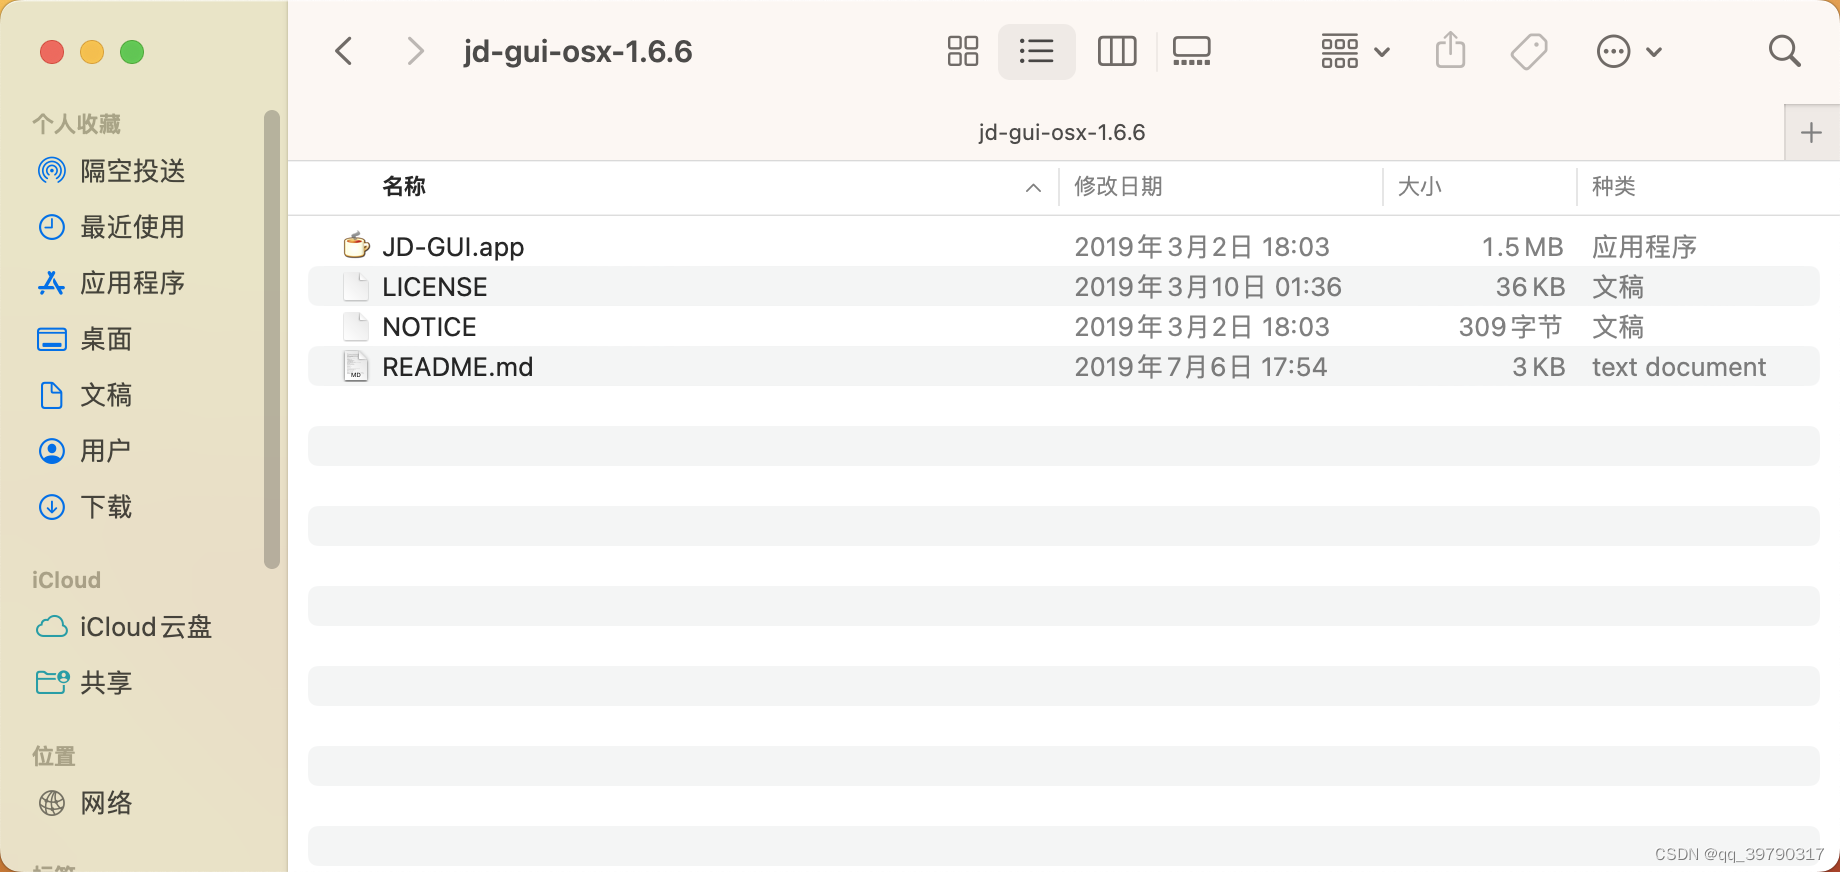Switch to column view
1840x872 pixels.
point(1117,51)
